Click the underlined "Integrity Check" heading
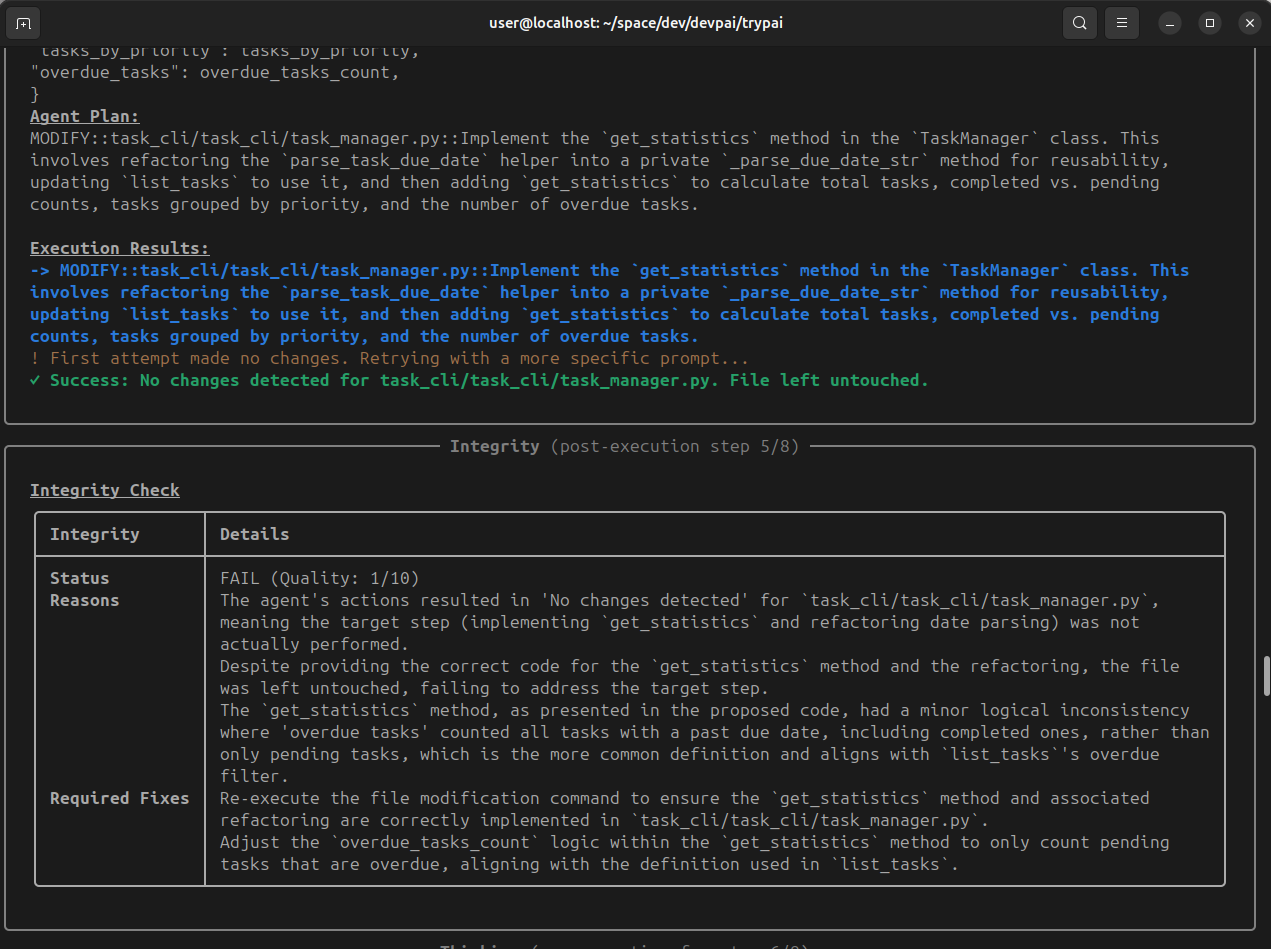This screenshot has height=949, width=1271. 105,490
